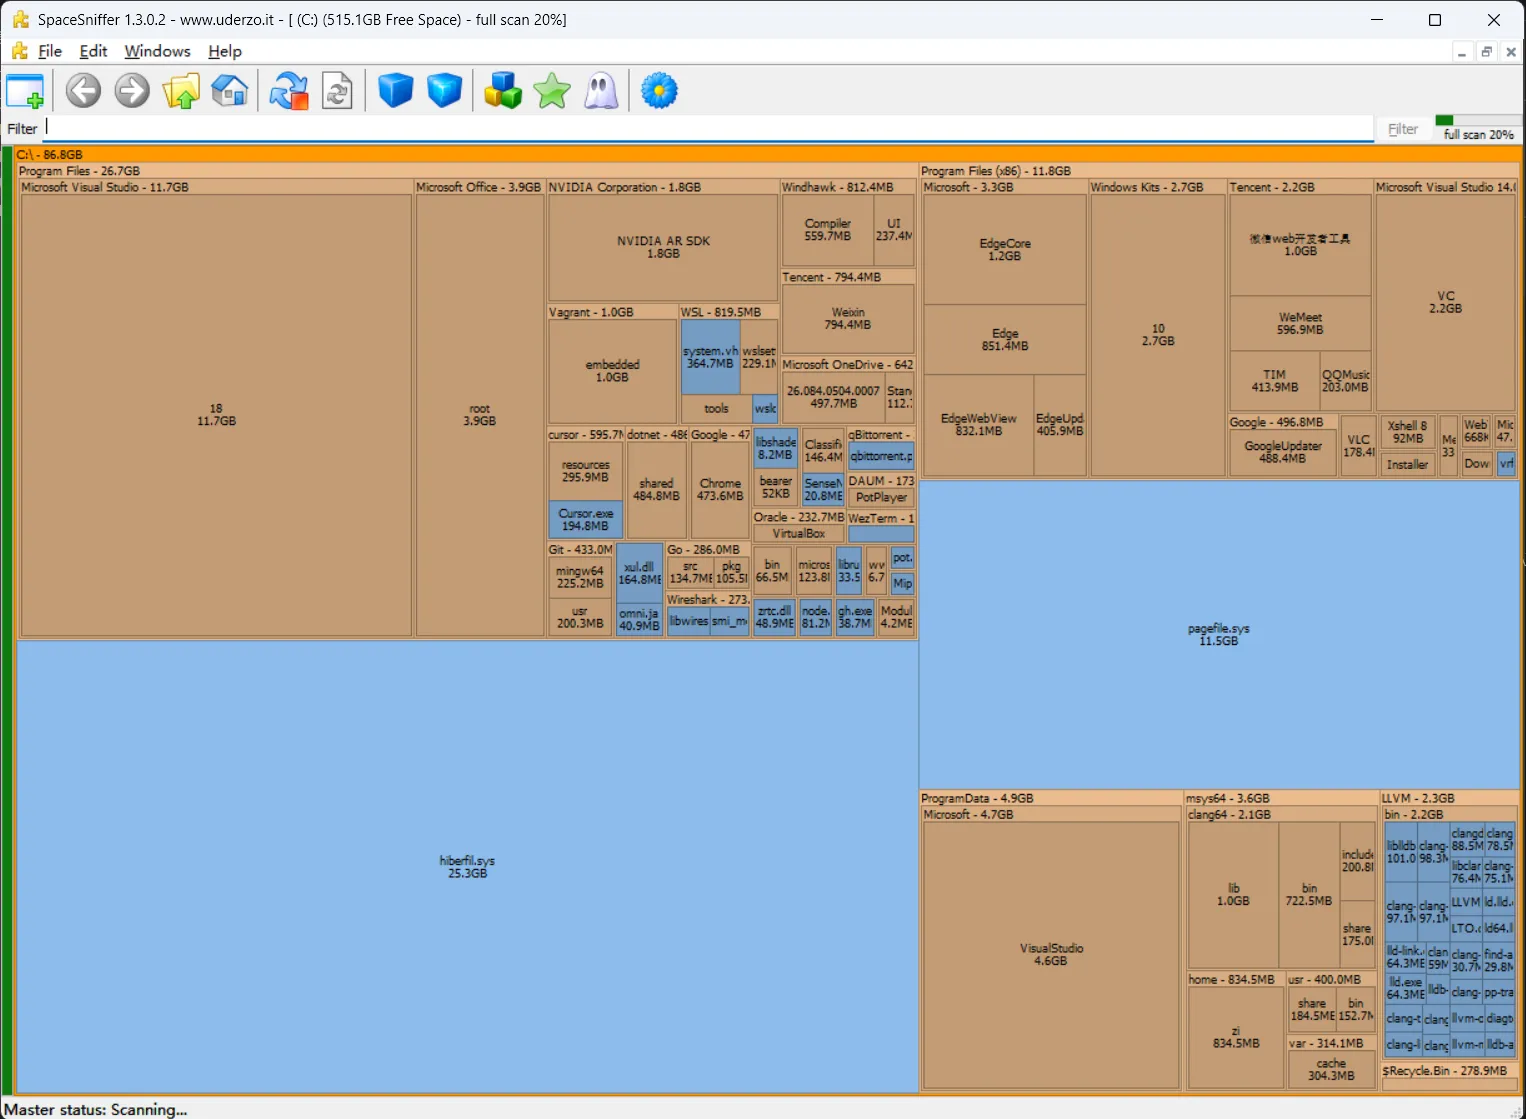Select WSL system.vhd 364.7MB file
This screenshot has height=1119, width=1526.
[x=710, y=357]
